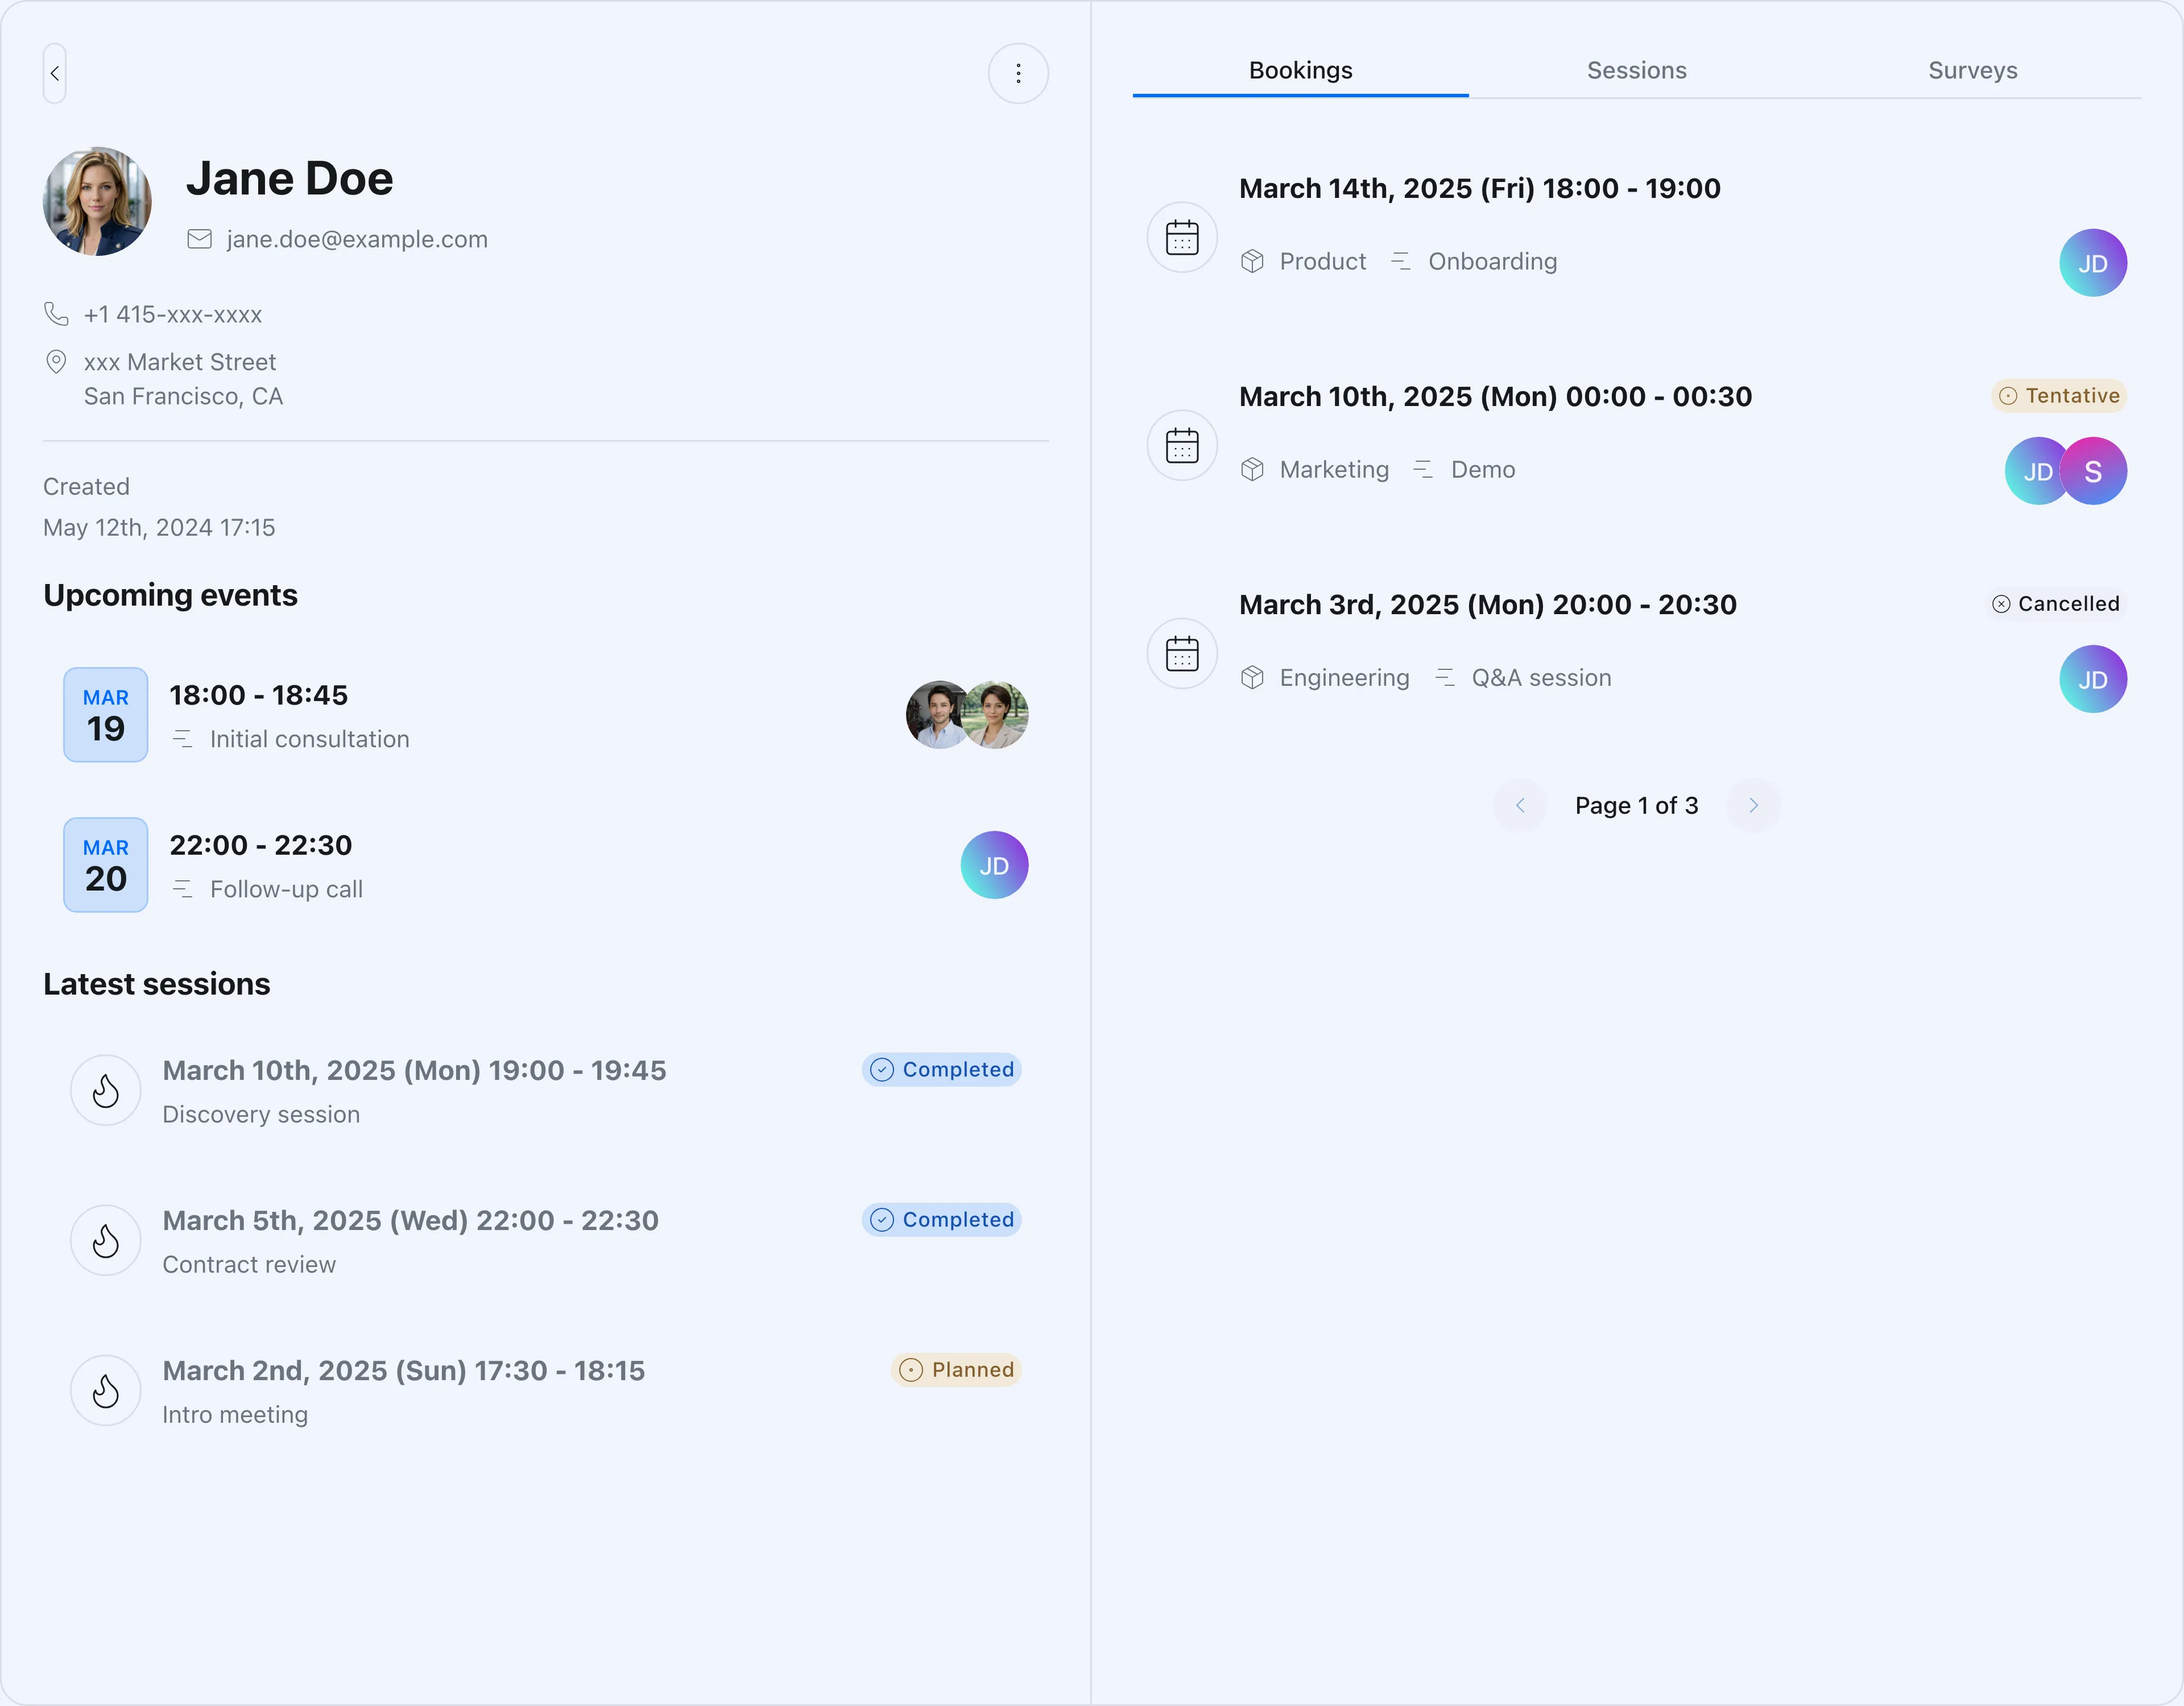The image size is (2184, 1706).
Task: Click calendar icon of March 3rd booking
Action: pos(1182,654)
